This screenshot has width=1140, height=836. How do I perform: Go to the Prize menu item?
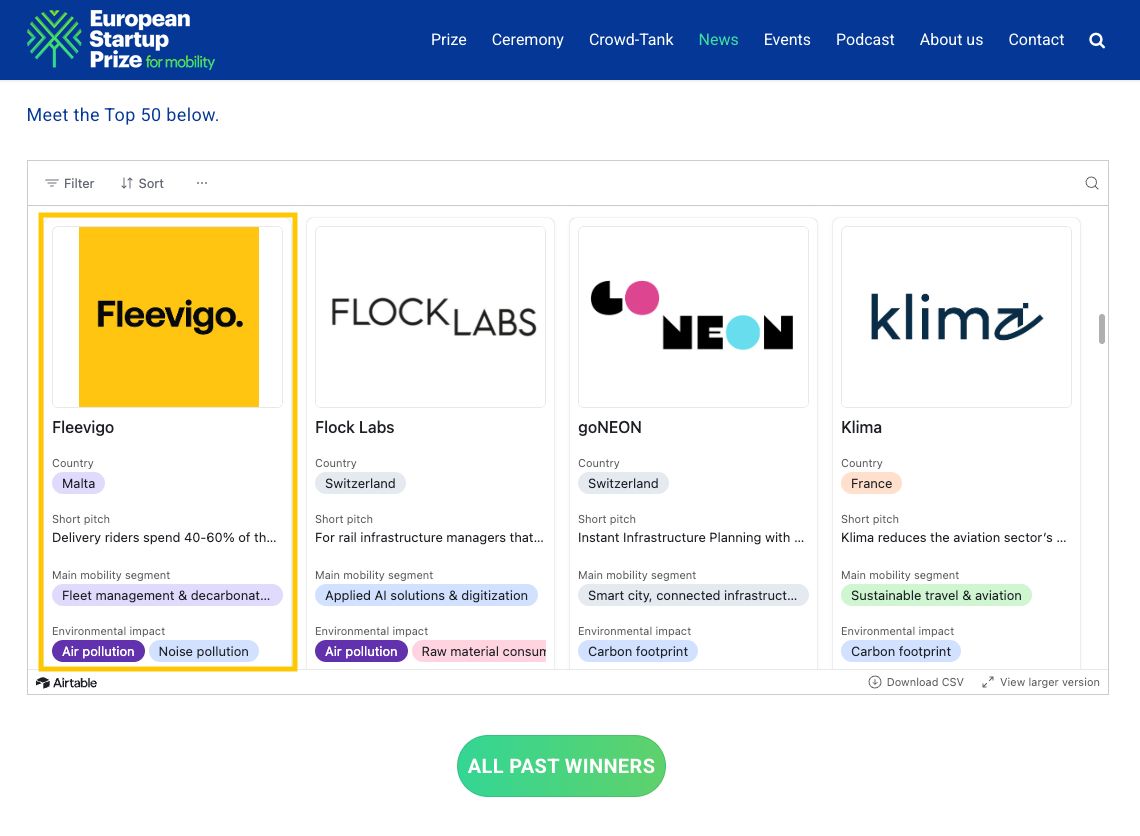[x=449, y=40]
